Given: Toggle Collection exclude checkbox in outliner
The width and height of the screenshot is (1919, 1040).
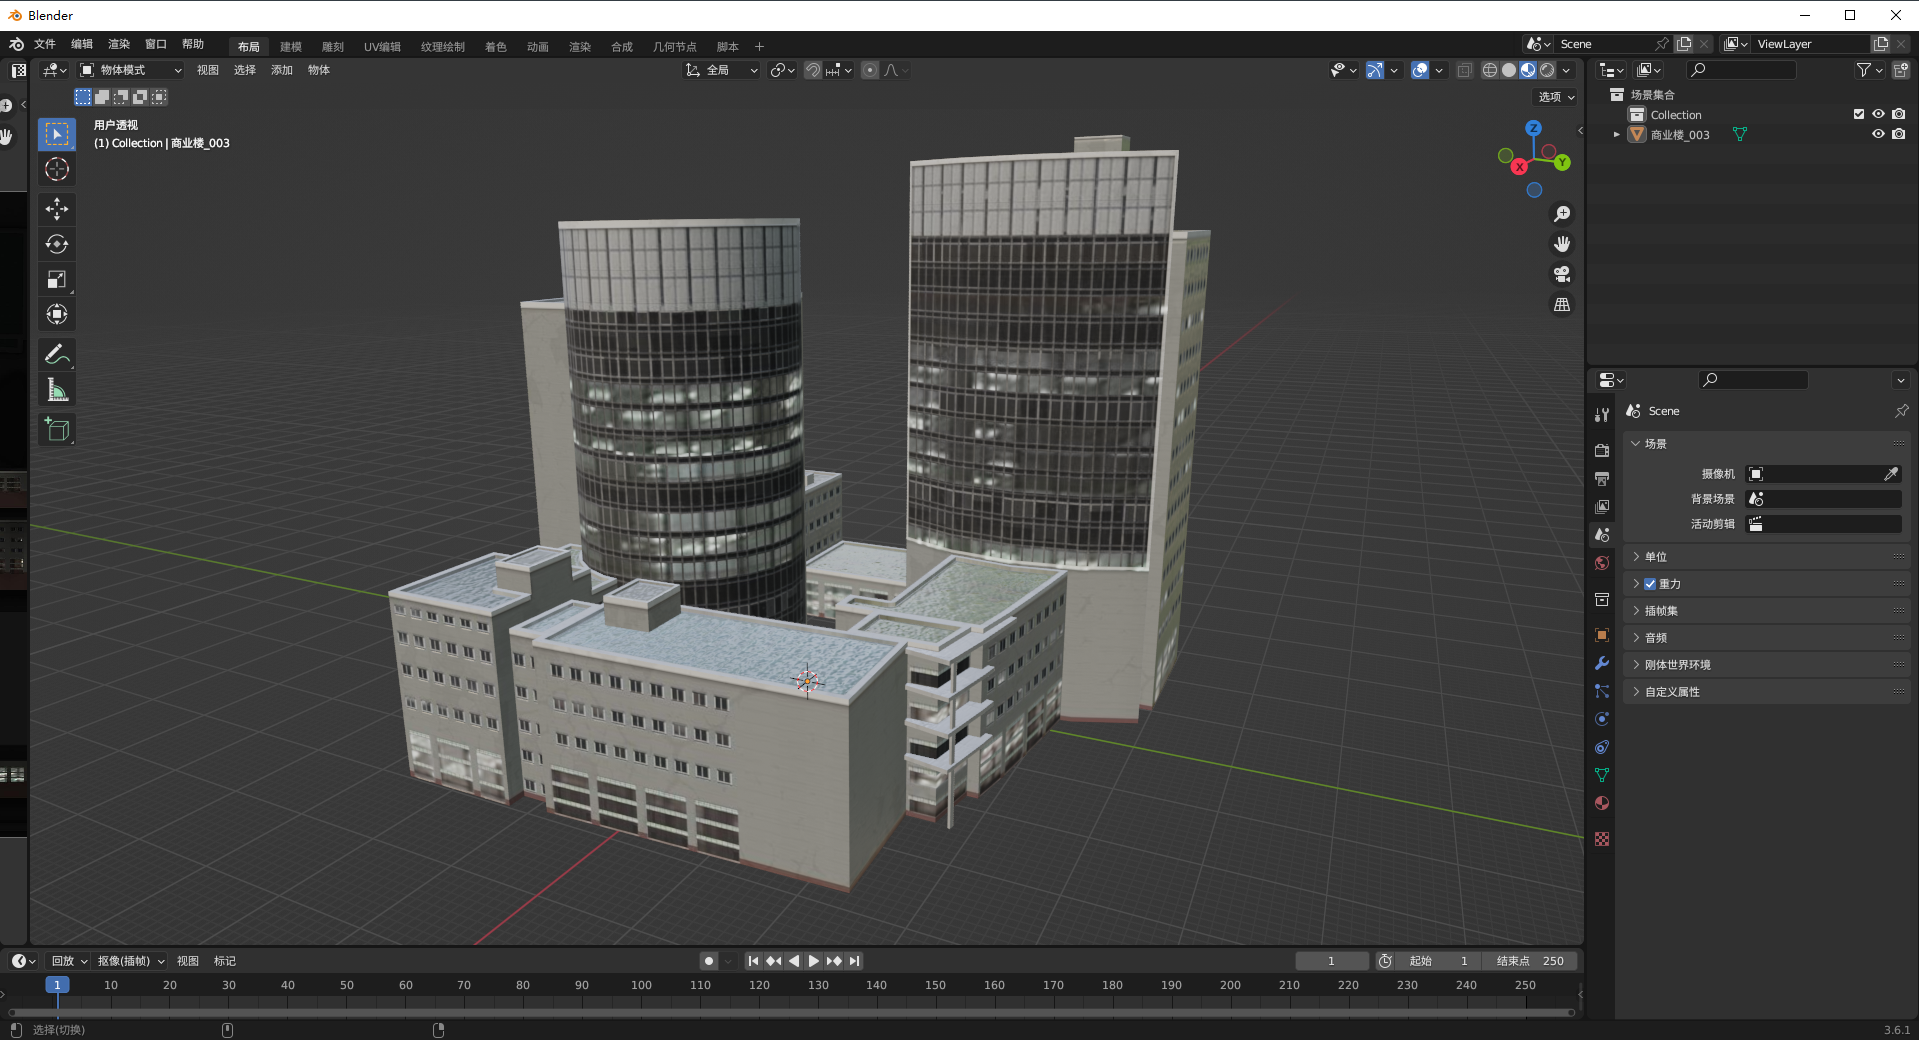Looking at the screenshot, I should pos(1859,114).
